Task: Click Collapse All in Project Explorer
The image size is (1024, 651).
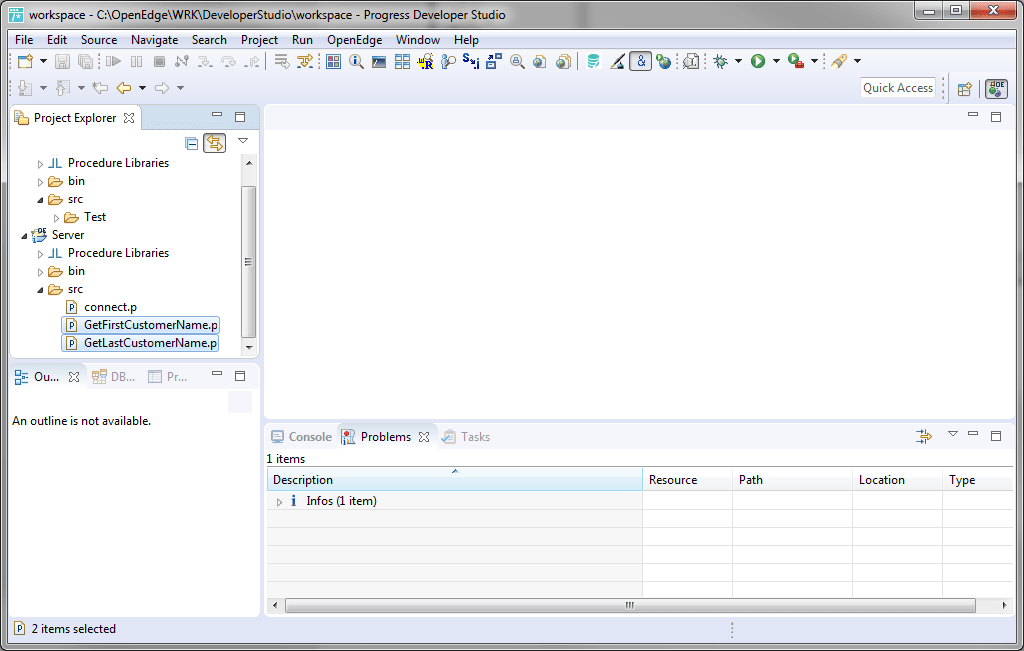Action: click(x=191, y=143)
